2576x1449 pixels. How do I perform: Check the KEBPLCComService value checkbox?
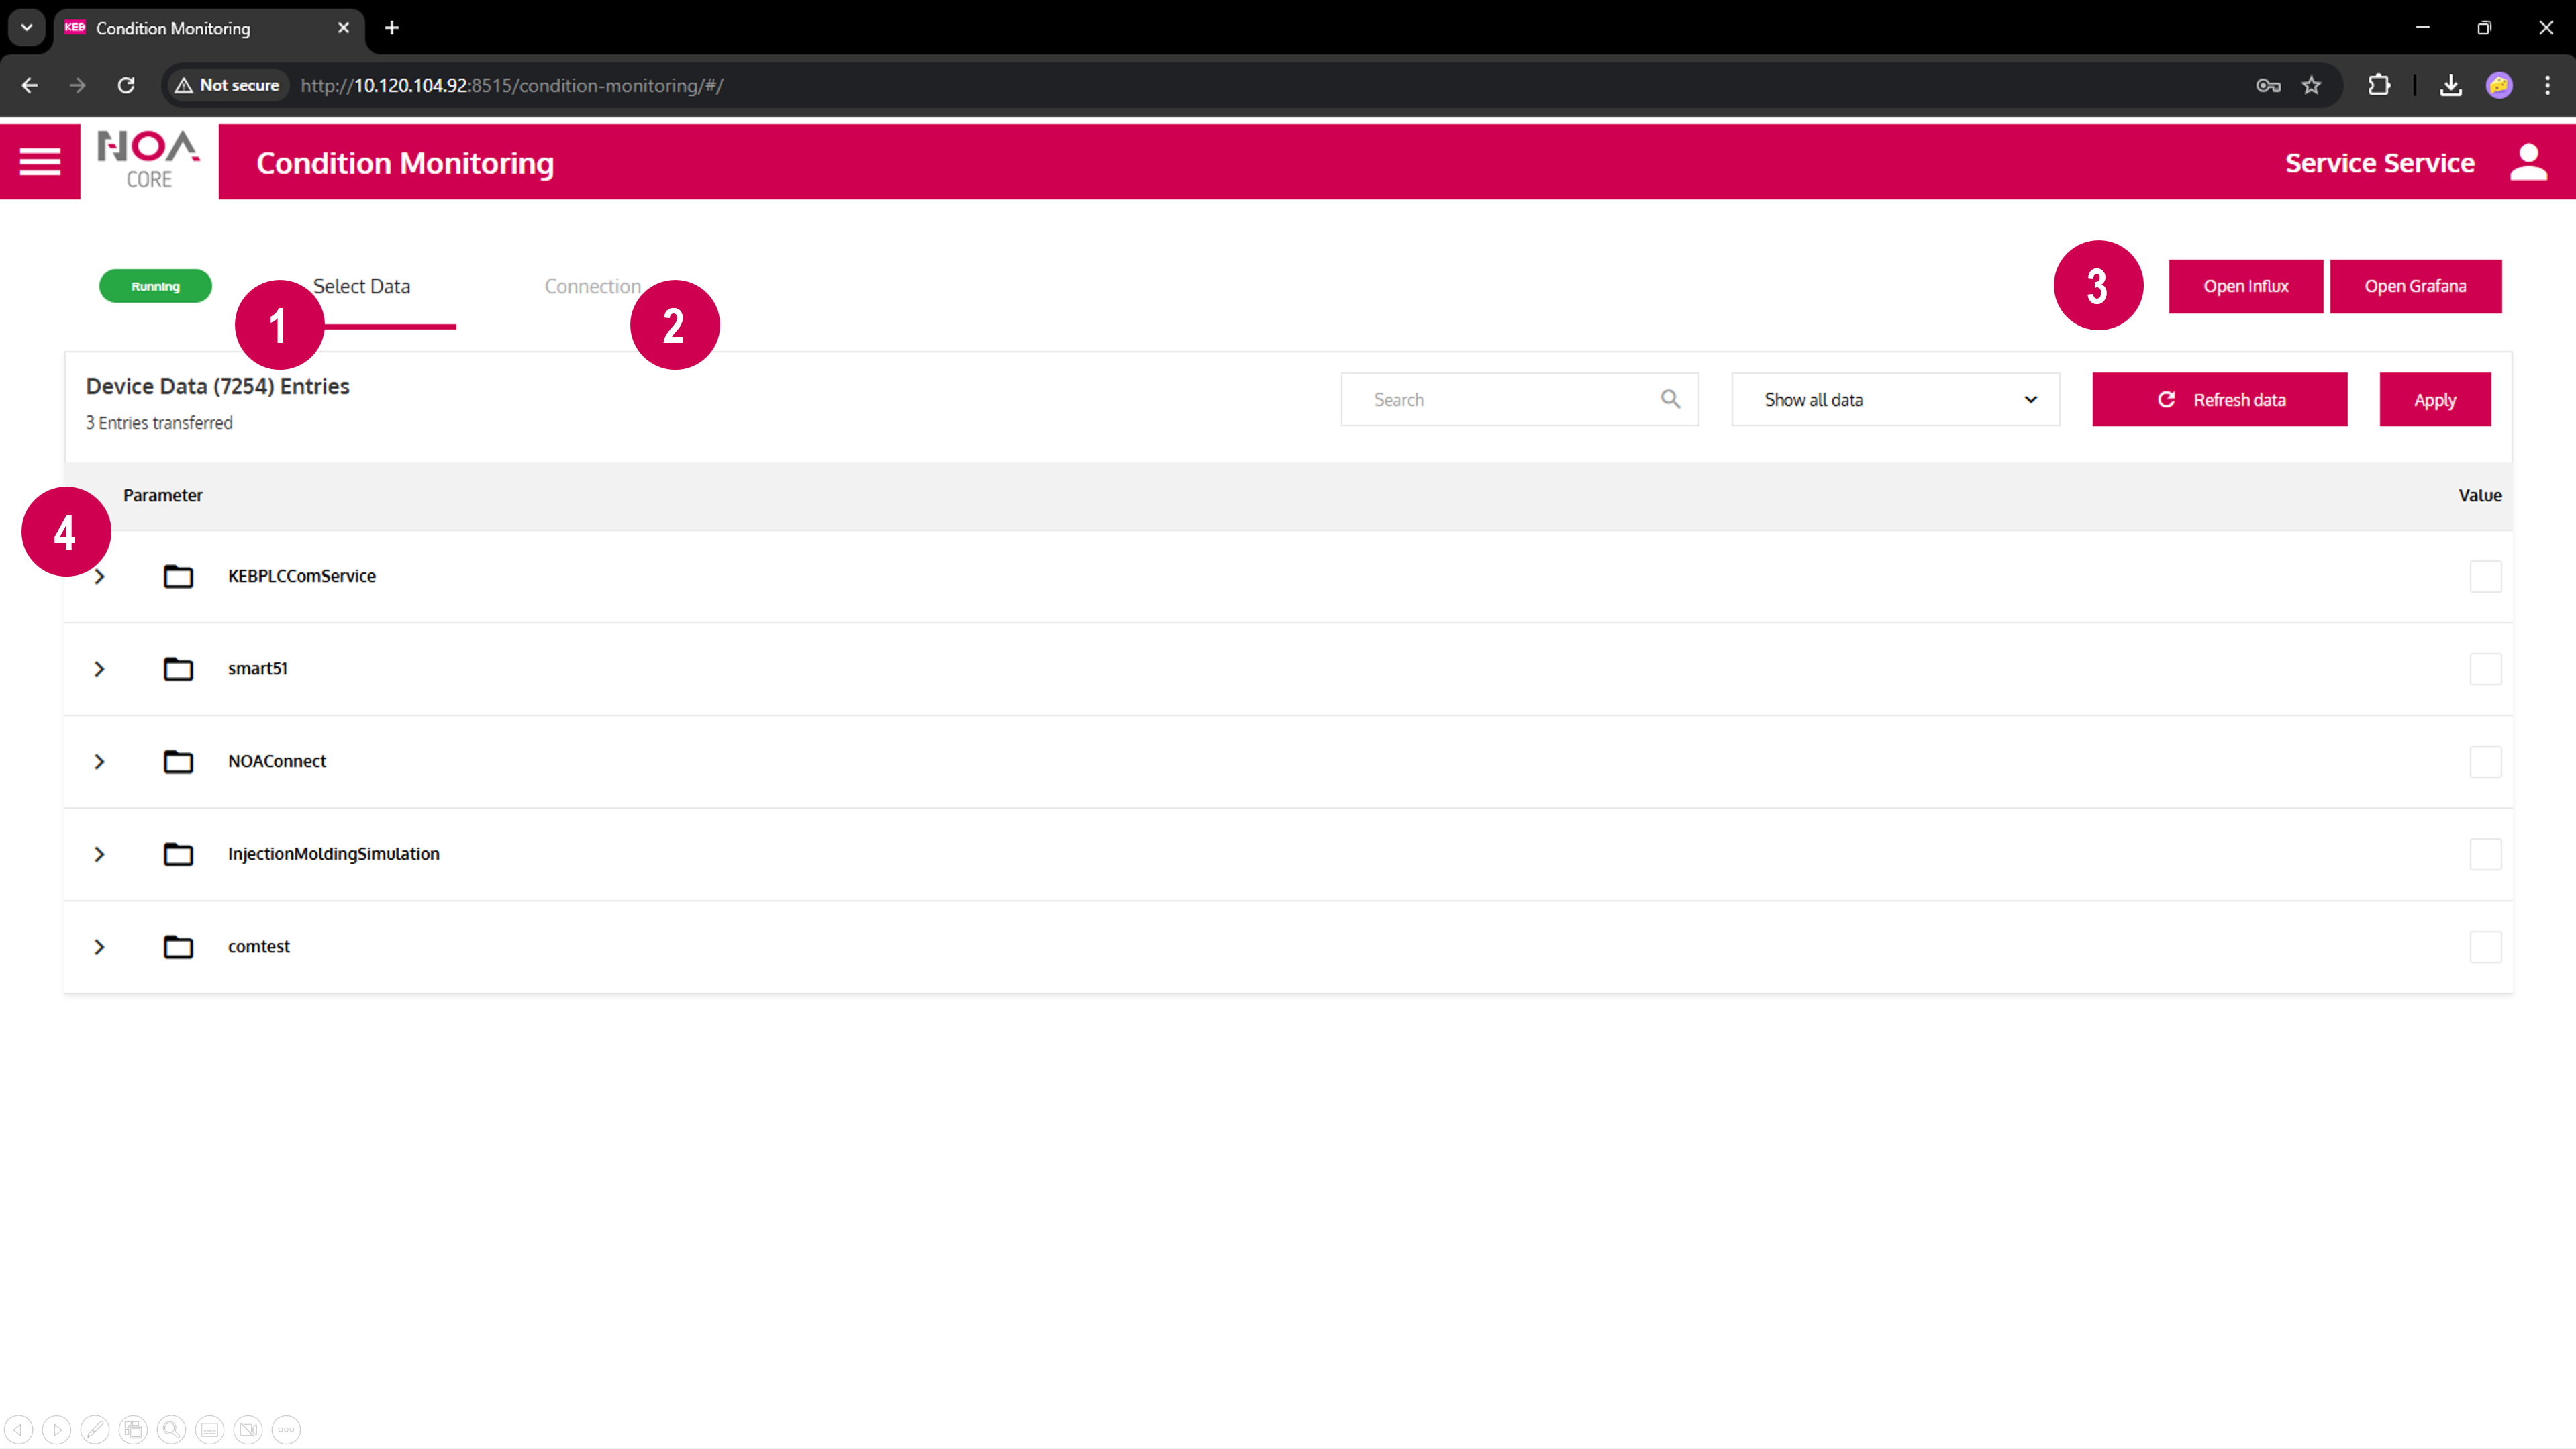[x=2485, y=576]
